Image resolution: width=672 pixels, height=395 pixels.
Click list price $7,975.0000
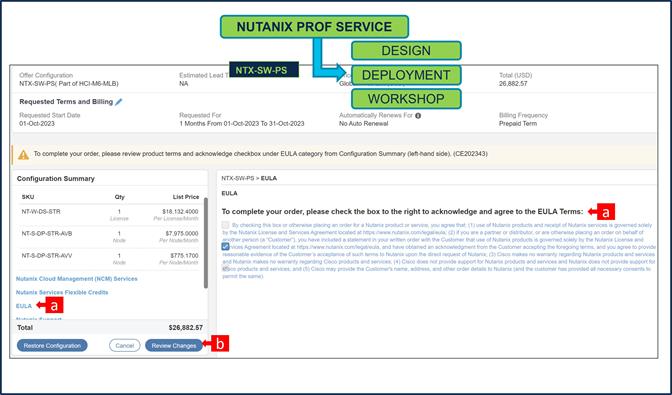182,233
